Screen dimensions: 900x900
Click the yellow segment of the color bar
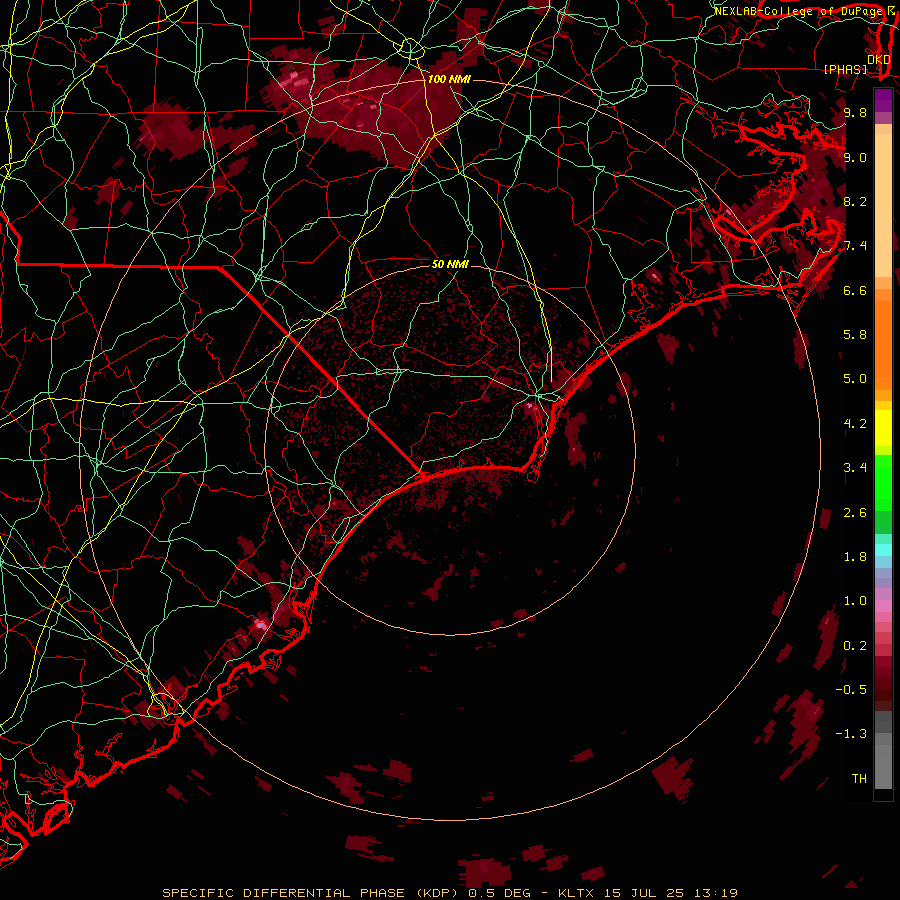point(883,428)
